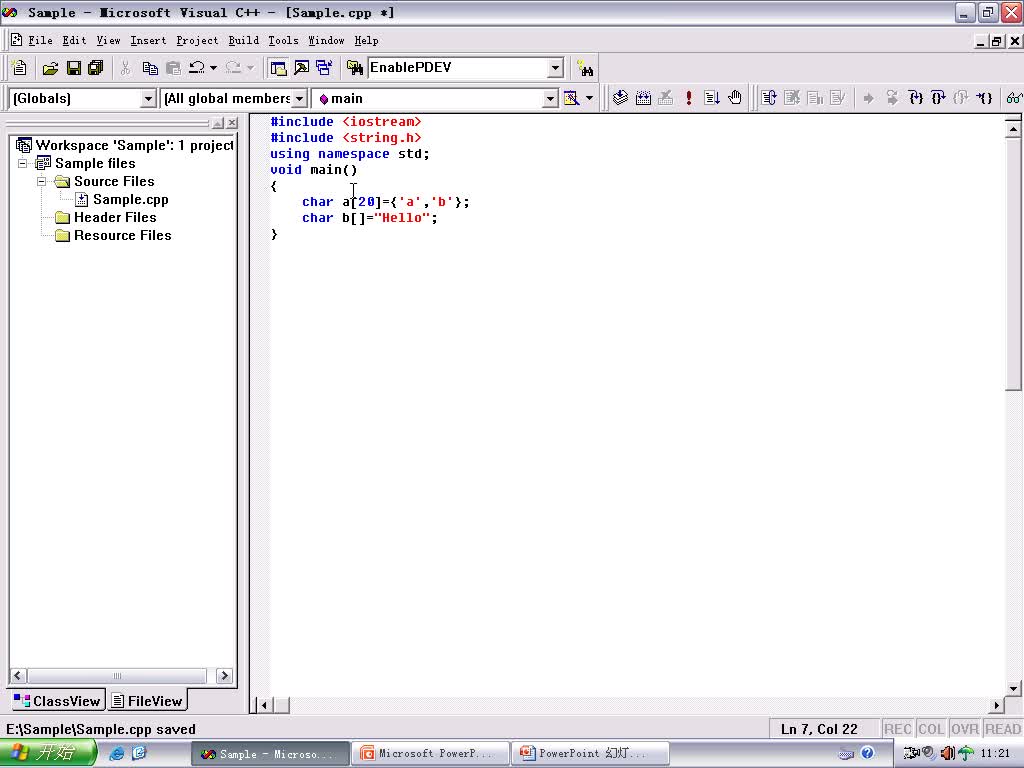
Task: Open the File menu
Action: click(40, 40)
